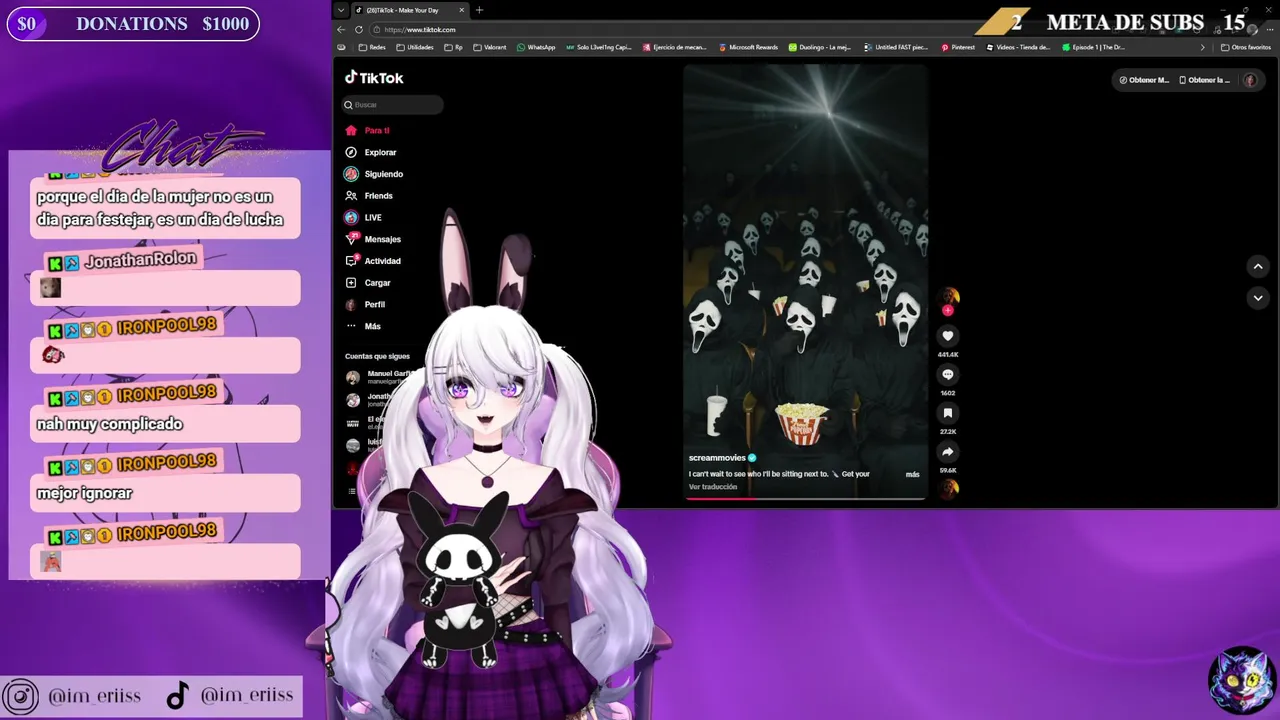
Task: Expand the Más menu
Action: 363,326
